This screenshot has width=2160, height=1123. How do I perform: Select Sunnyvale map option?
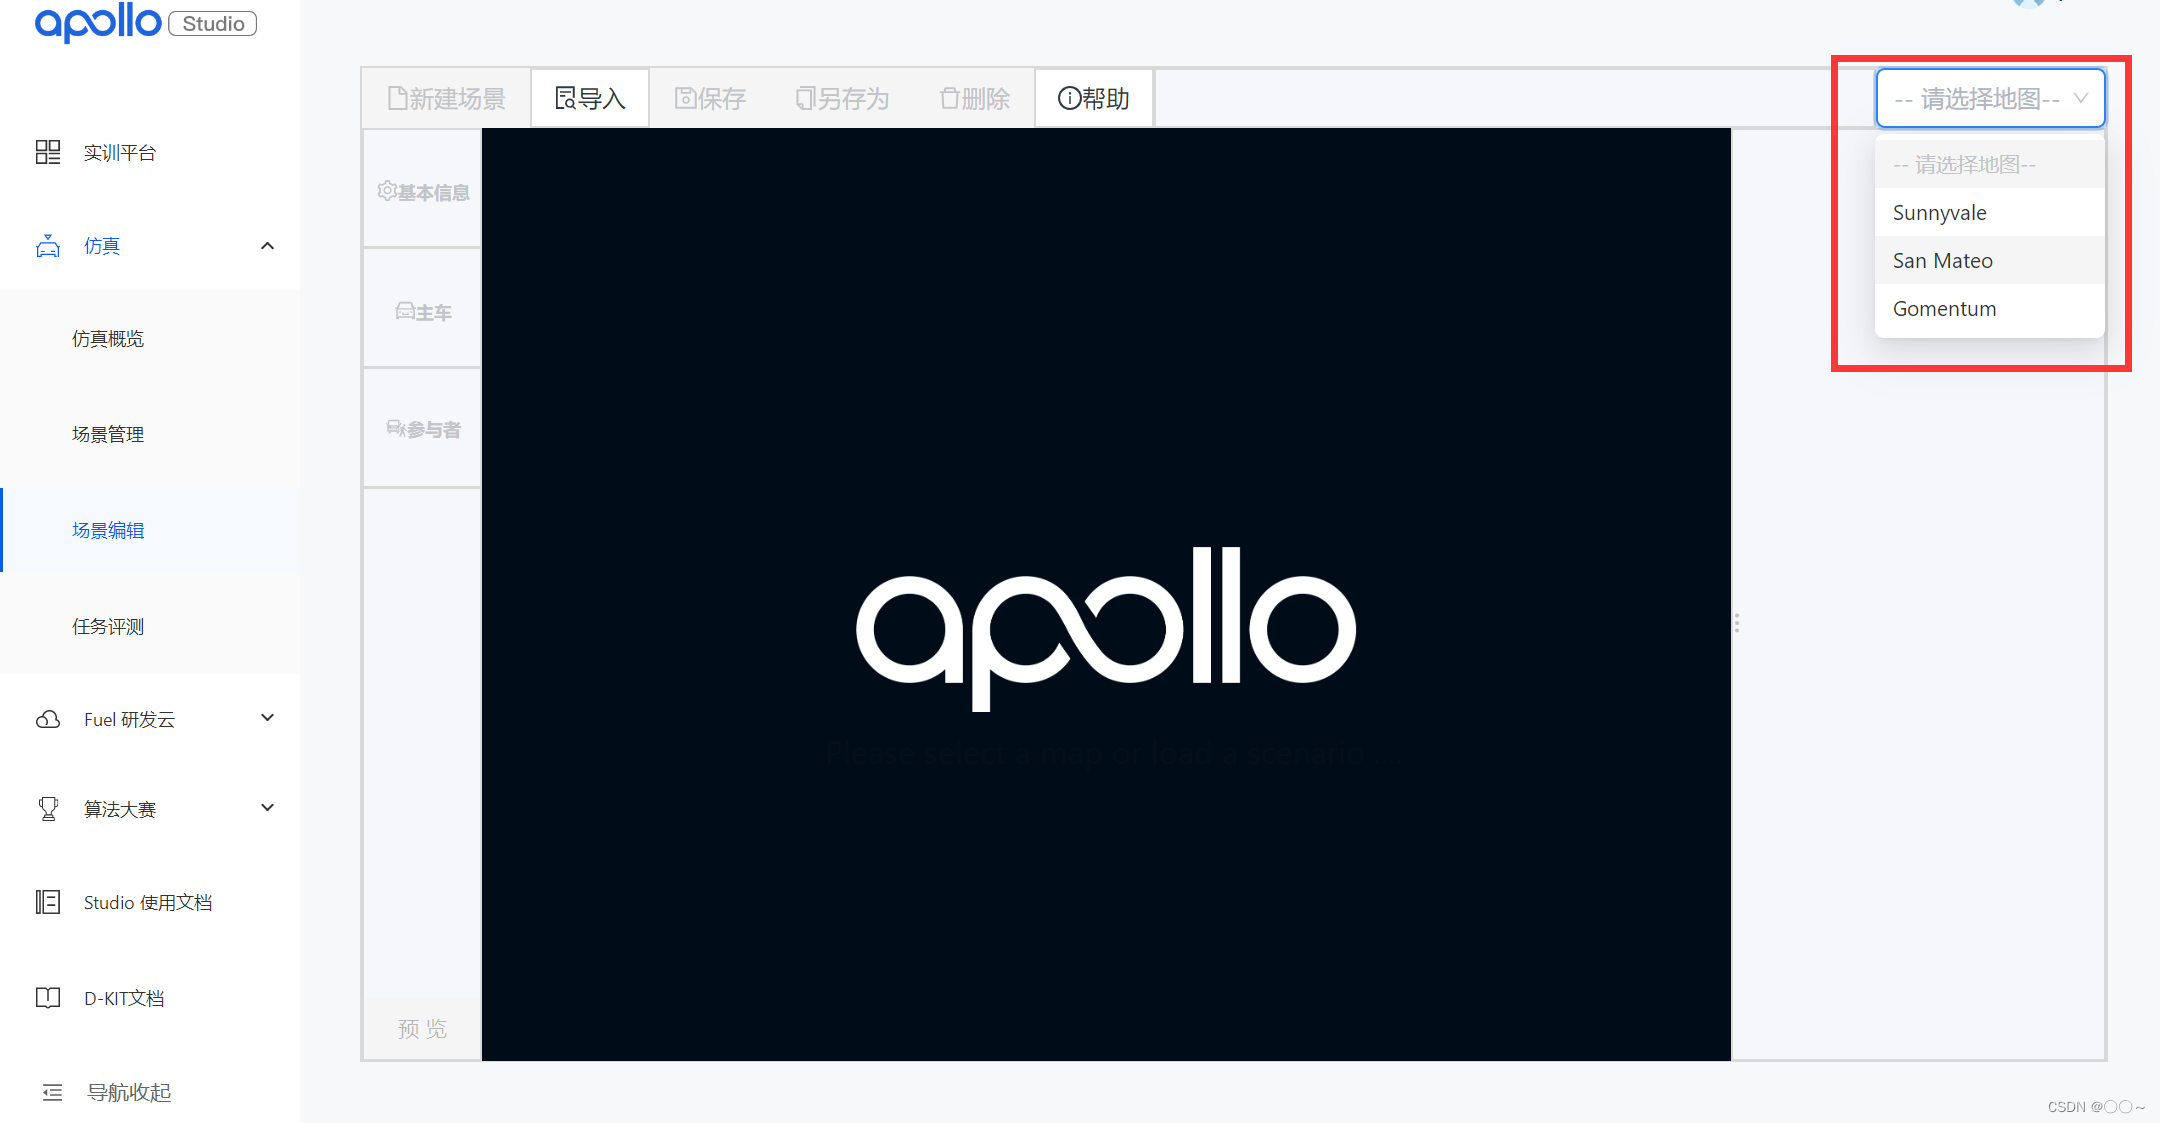point(1990,212)
